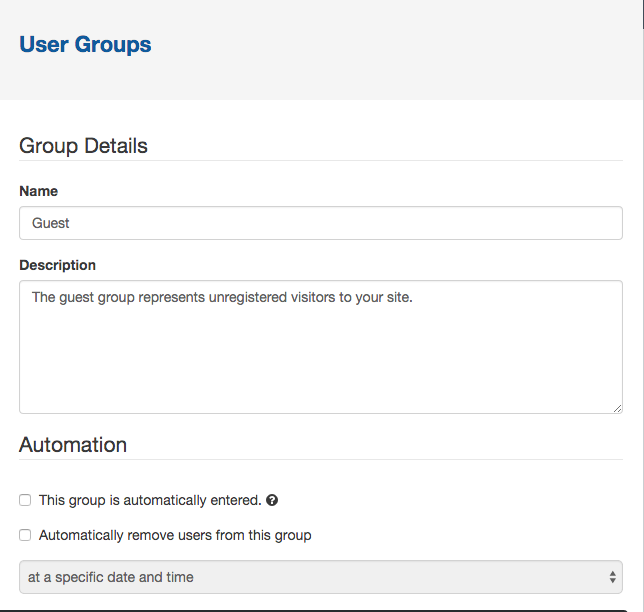Image resolution: width=644 pixels, height=612 pixels.
Task: Click the word Guest in the Name field
Action: (51, 223)
